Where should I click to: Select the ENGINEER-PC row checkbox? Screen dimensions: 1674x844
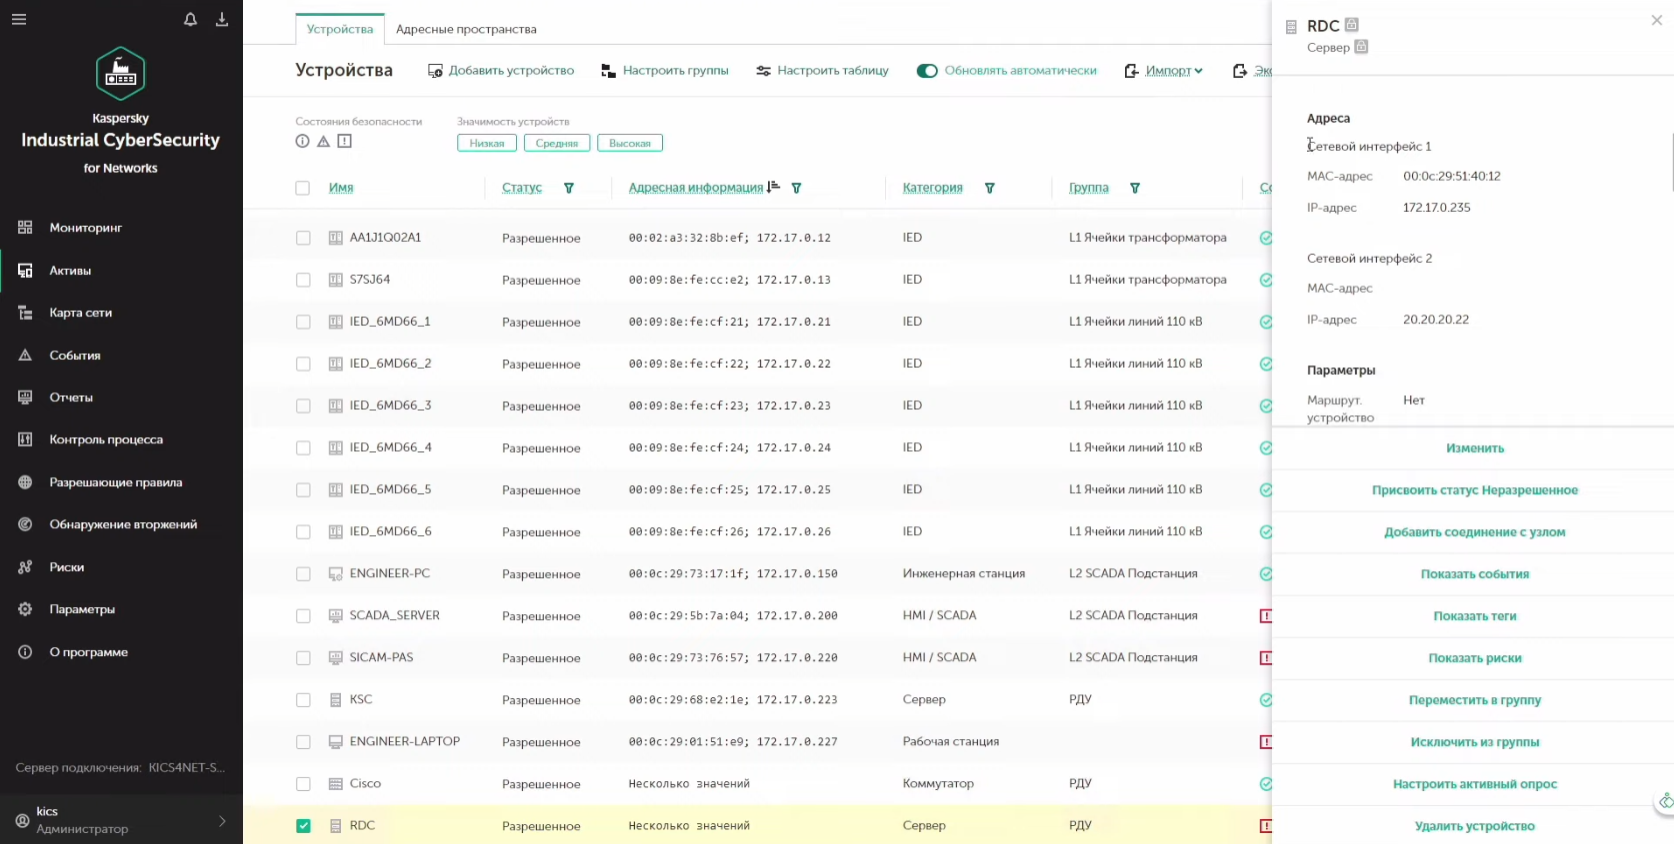(x=303, y=574)
